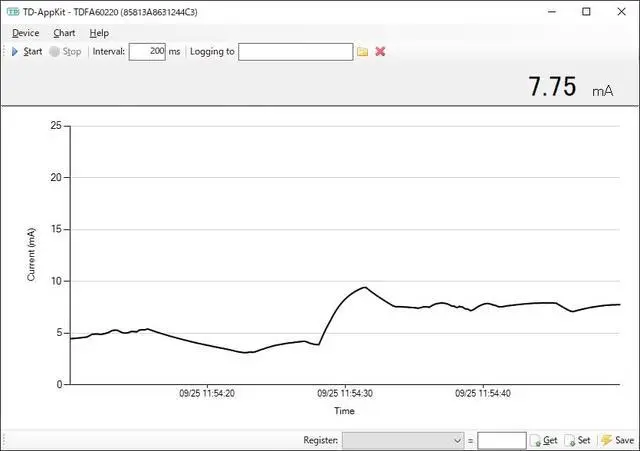The height and width of the screenshot is (451, 640).
Task: Maximize the TD-AppKit window
Action: 586,12
